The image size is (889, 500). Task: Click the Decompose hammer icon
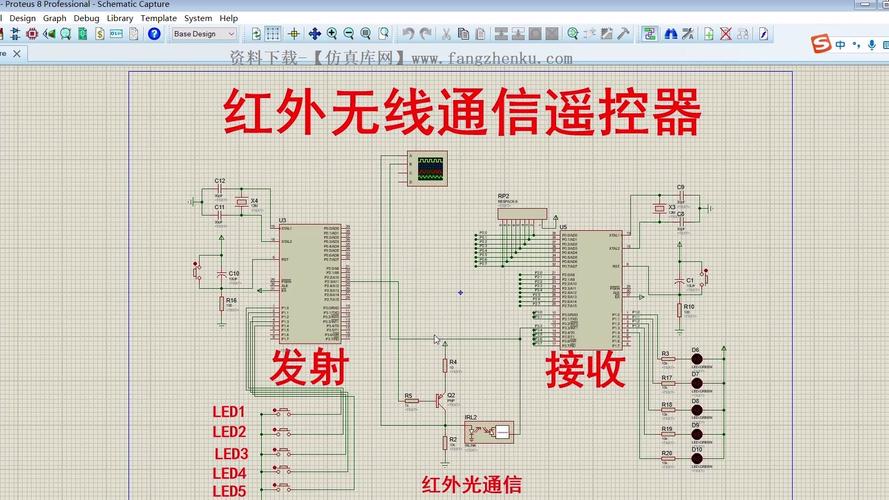click(624, 34)
